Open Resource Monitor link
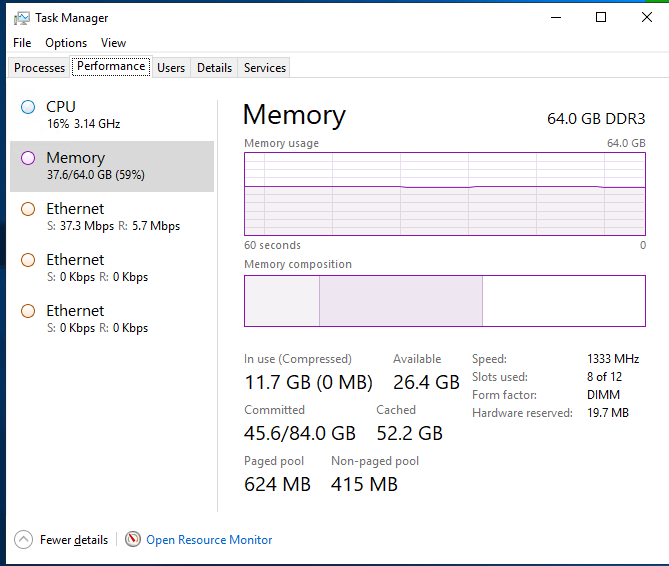Screen dimensions: 669x566 tap(209, 540)
